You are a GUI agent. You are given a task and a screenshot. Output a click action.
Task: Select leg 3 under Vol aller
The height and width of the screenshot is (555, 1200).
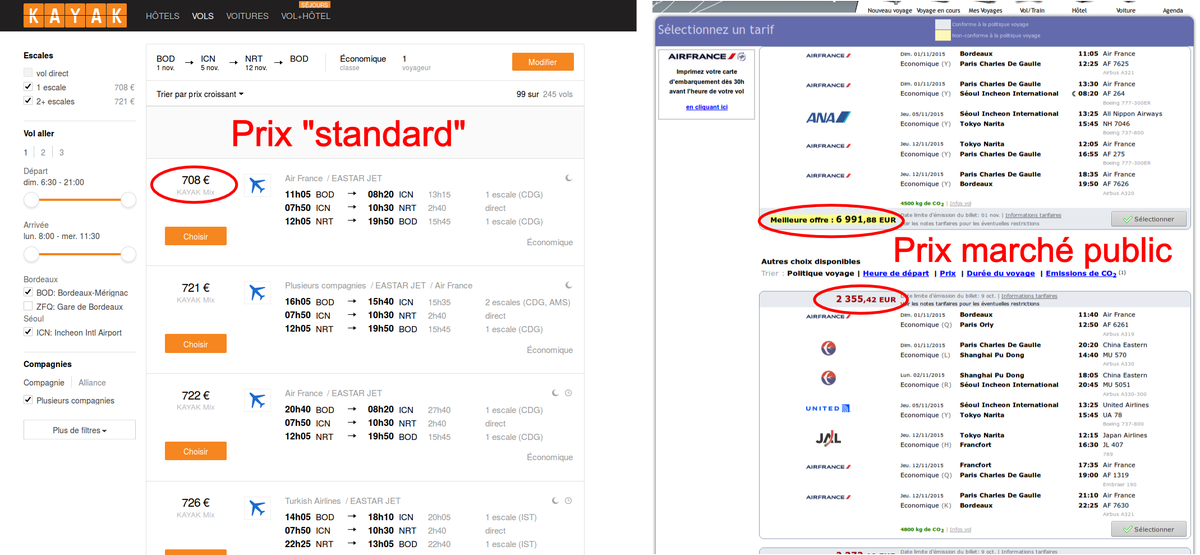pos(61,152)
